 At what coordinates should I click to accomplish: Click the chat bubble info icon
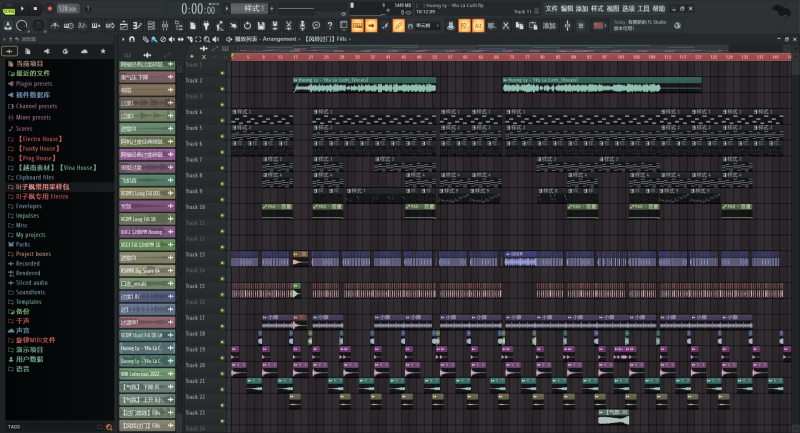click(316, 26)
